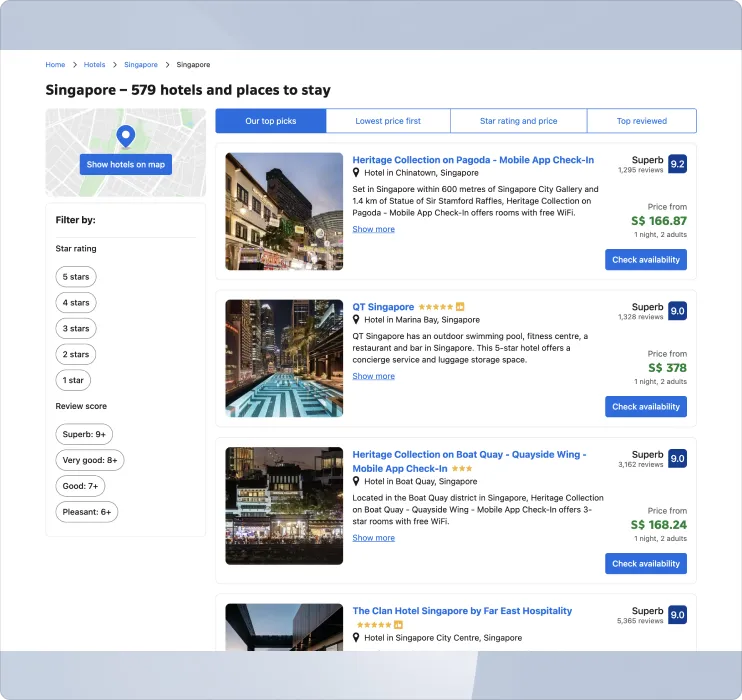Open the Heritage Collection on Pagoda title link
This screenshot has height=700, width=742.
tap(473, 160)
